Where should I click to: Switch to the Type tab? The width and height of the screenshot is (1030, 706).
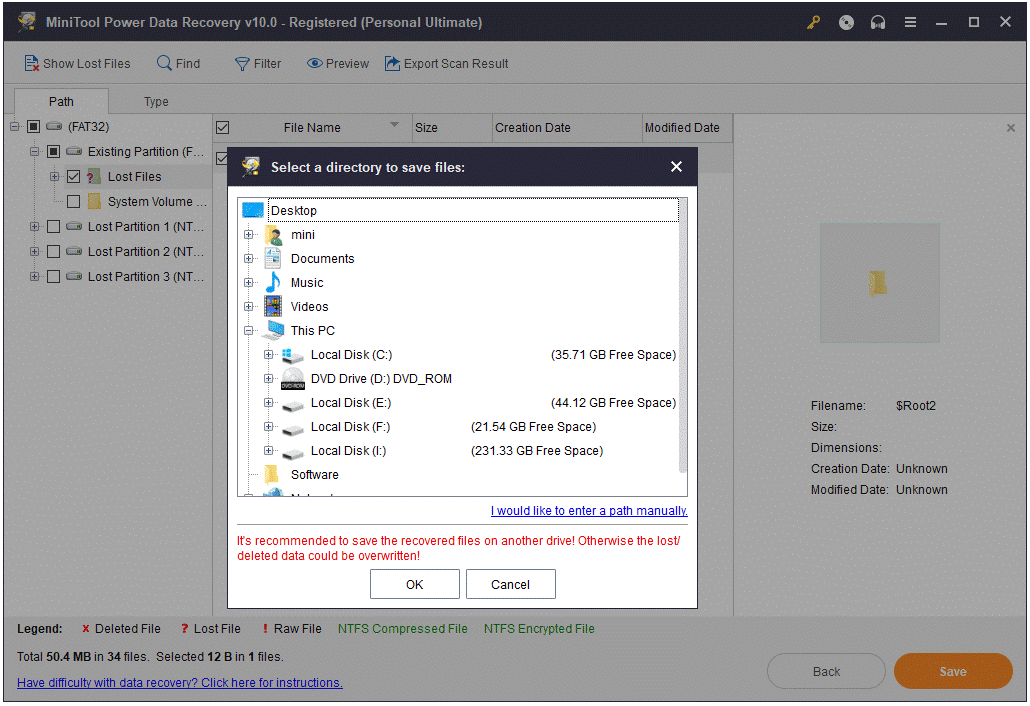(156, 101)
